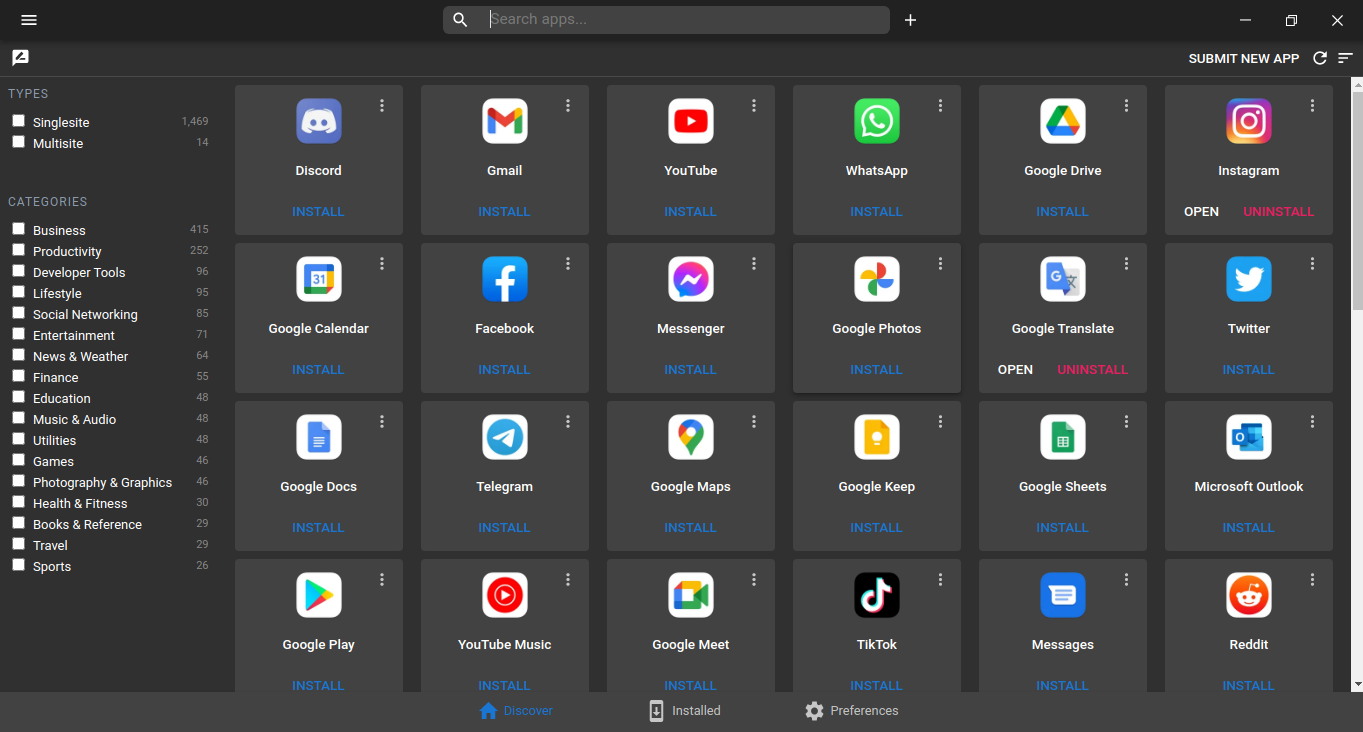
Task: Check the Entertainment category filter
Action: tap(18, 334)
